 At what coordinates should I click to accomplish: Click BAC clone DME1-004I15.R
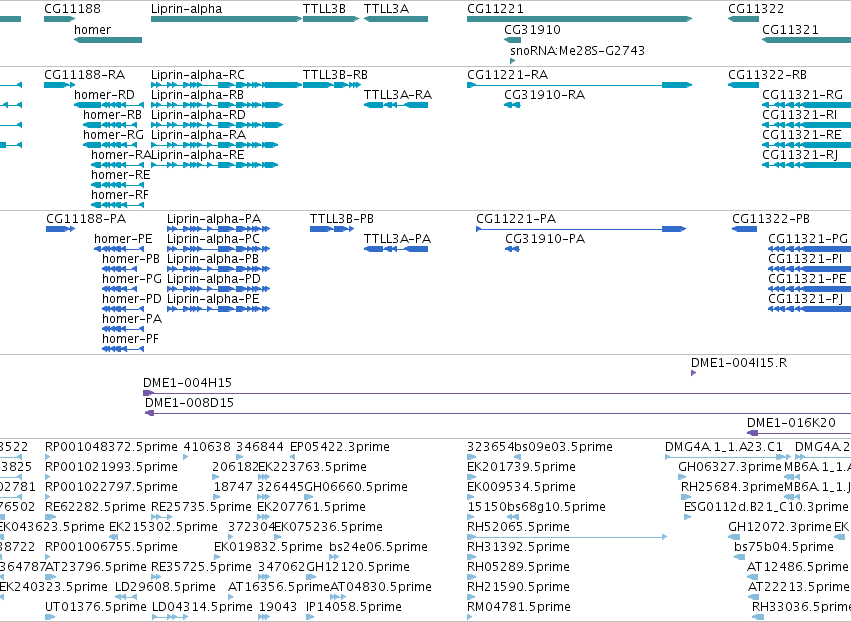coord(739,363)
